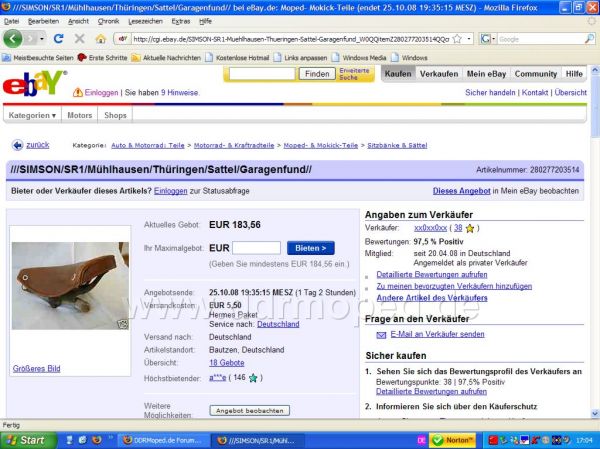The image size is (600, 449).
Task: Select the Community tab
Action: pyautogui.click(x=536, y=74)
